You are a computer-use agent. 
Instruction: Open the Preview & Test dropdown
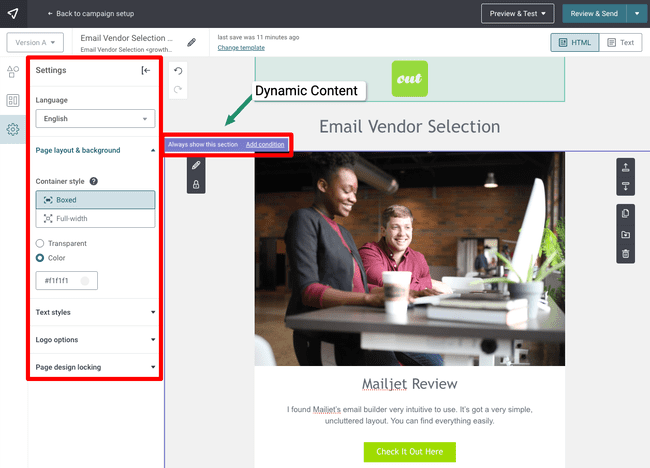point(517,14)
